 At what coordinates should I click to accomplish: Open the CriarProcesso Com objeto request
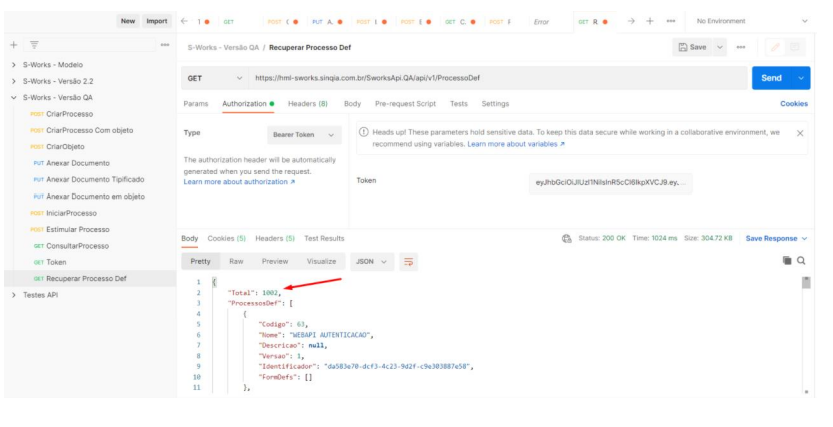pos(90,131)
